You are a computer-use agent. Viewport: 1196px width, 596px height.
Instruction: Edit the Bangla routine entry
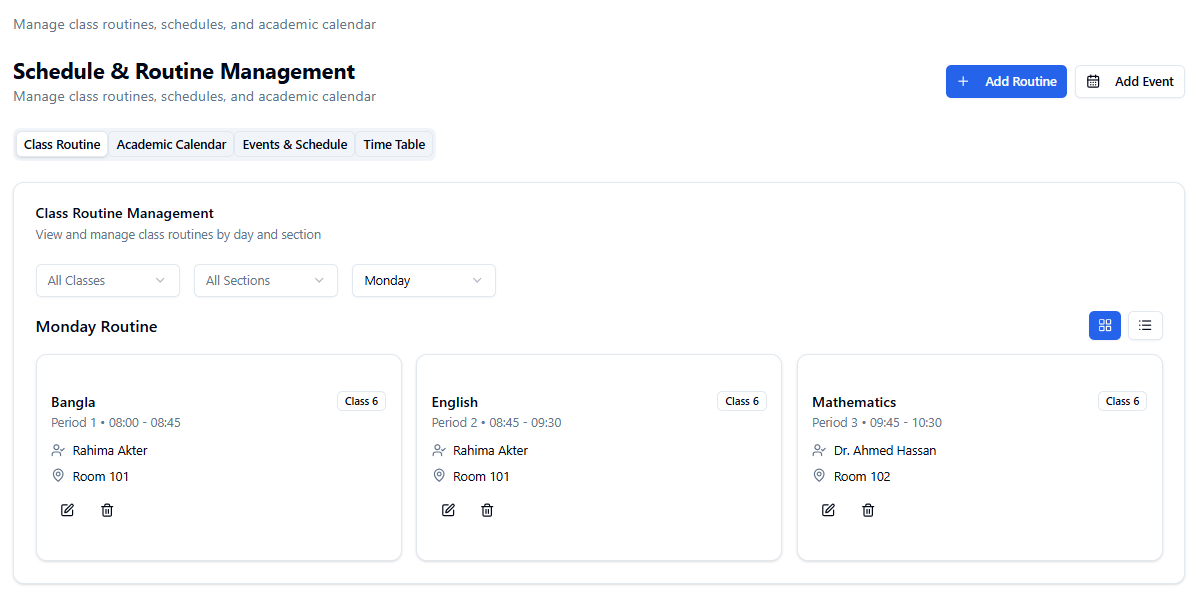click(x=67, y=510)
